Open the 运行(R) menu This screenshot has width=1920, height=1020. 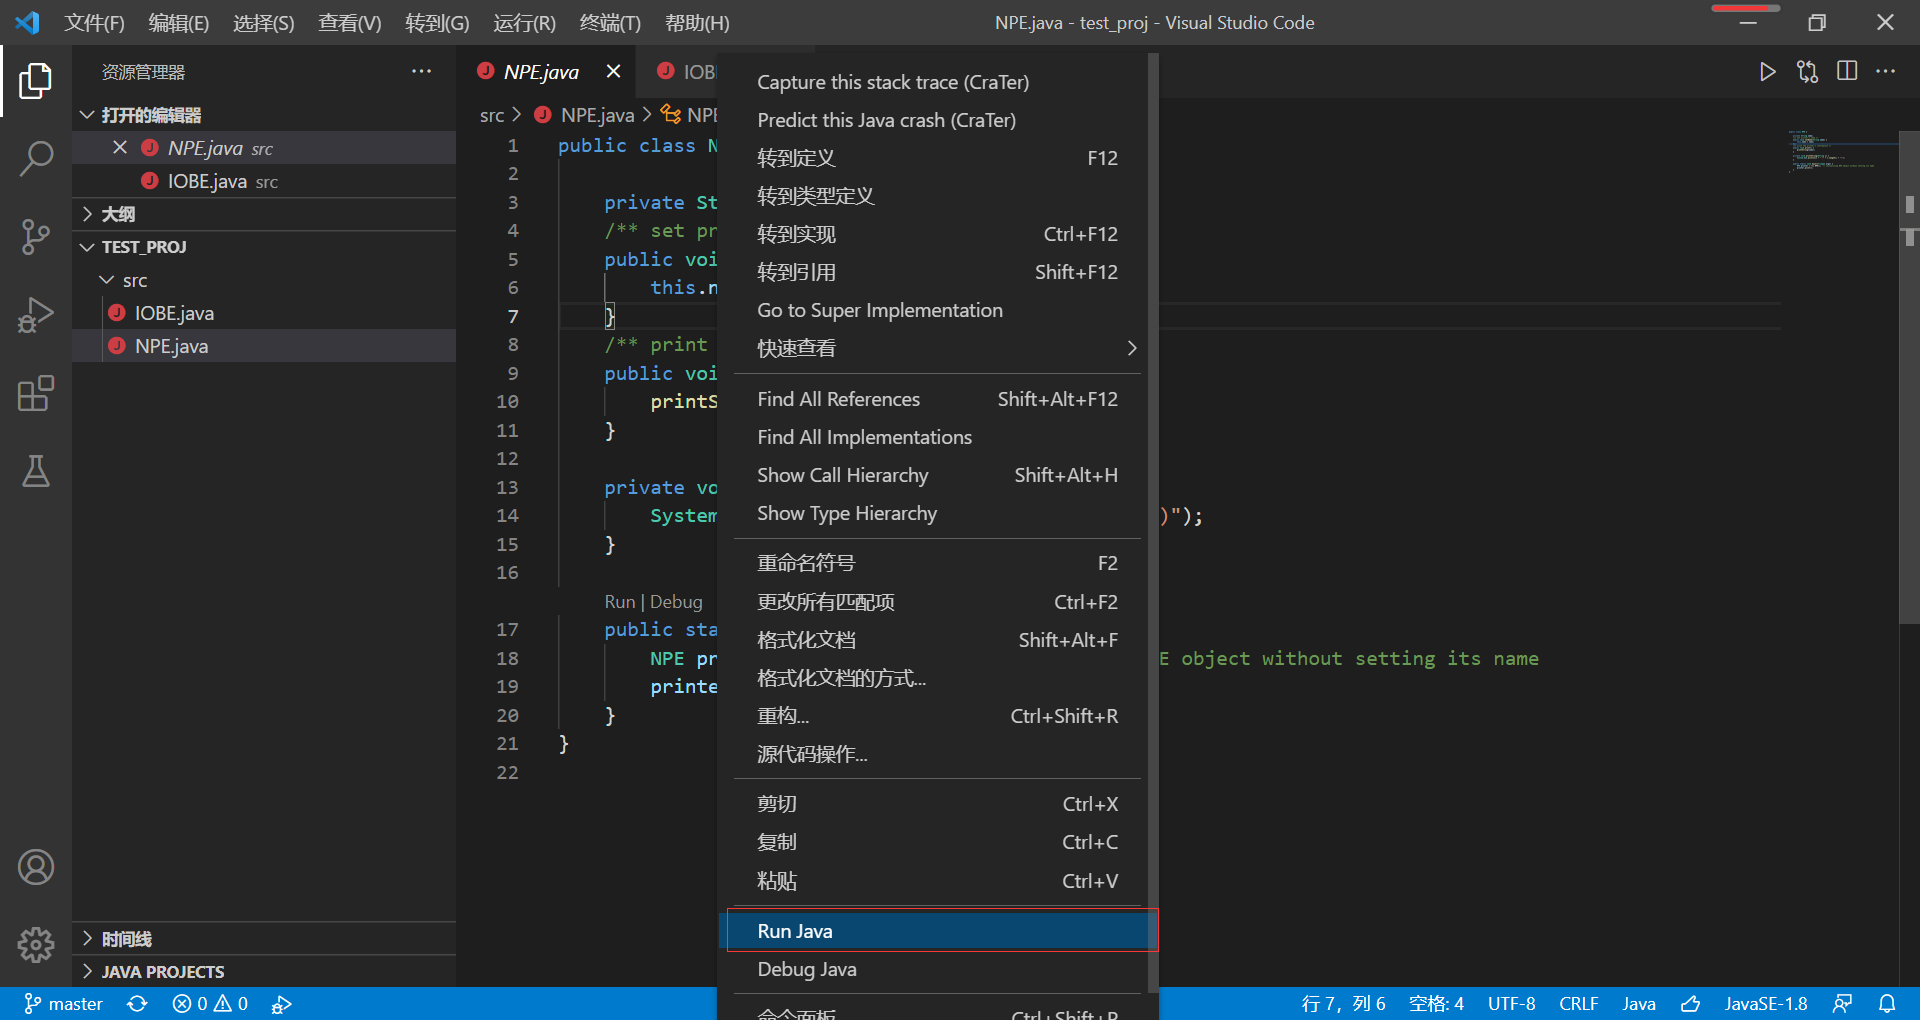click(524, 22)
